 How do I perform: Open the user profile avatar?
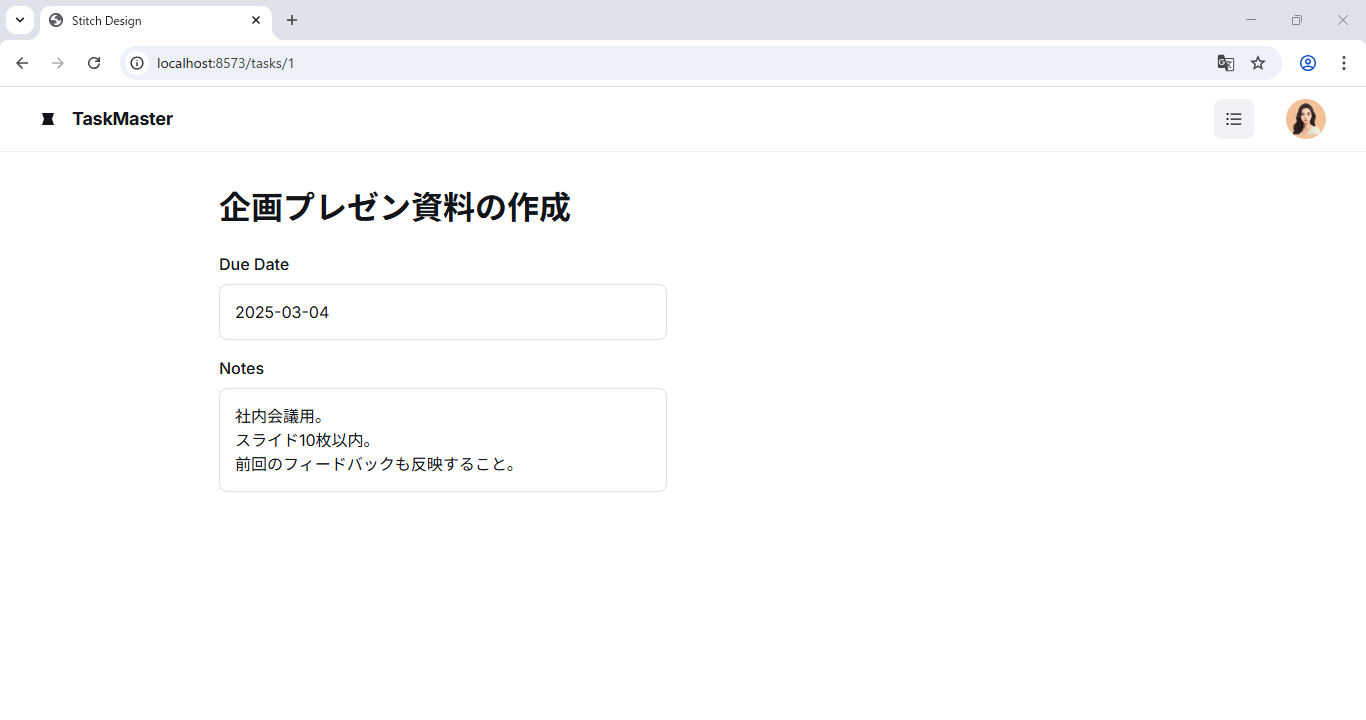coord(1306,119)
